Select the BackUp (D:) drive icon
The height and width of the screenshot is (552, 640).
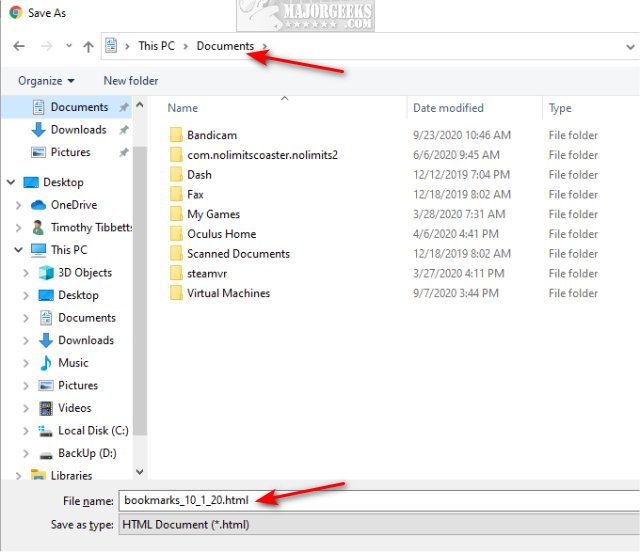coord(46,454)
